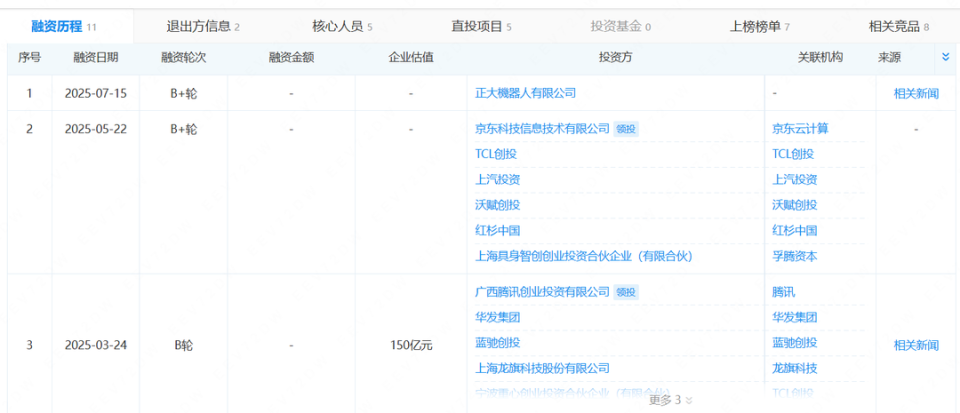Open 华发集团 in the affiliated institution column
960x413 pixels.
point(795,318)
